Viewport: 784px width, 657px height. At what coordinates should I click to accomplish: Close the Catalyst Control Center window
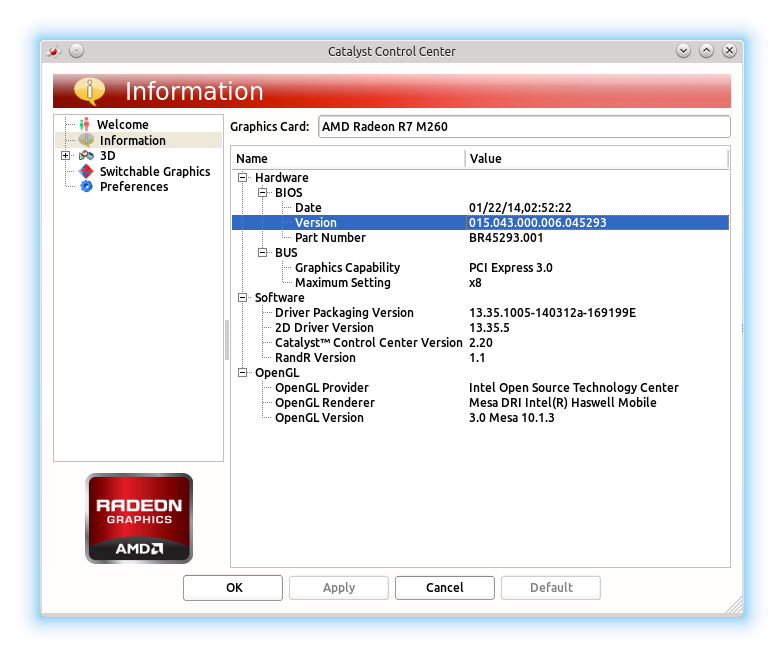[x=729, y=50]
